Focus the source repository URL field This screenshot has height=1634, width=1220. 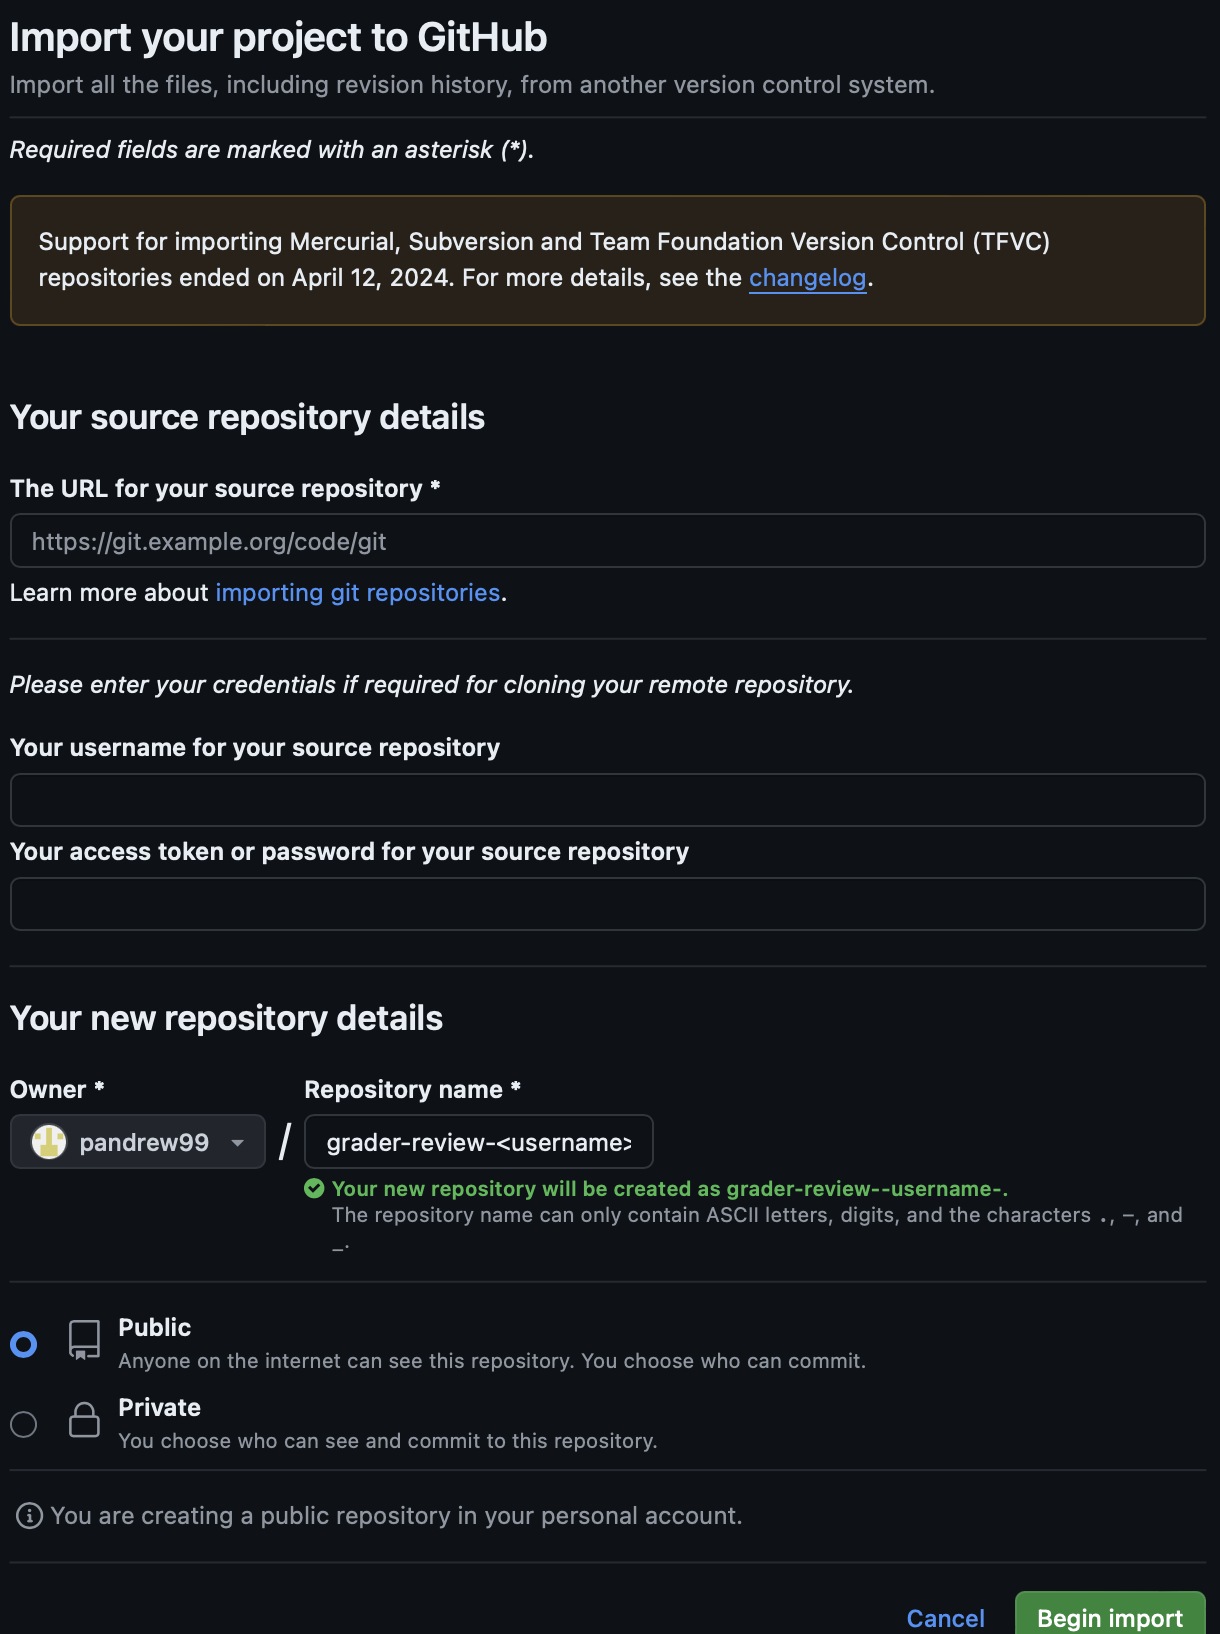608,541
